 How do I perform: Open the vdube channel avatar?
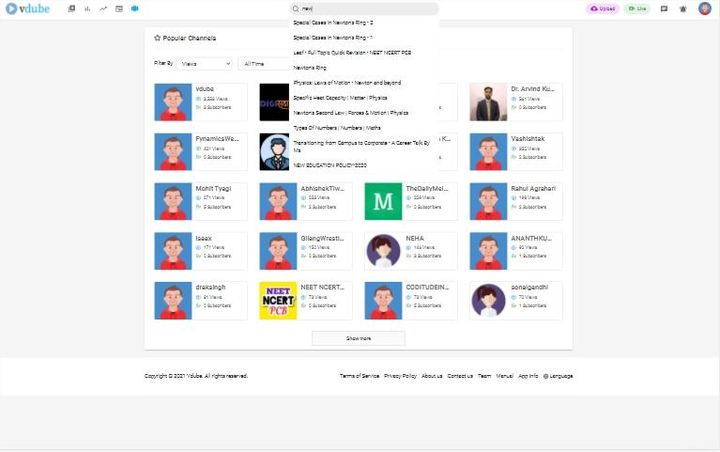173,102
